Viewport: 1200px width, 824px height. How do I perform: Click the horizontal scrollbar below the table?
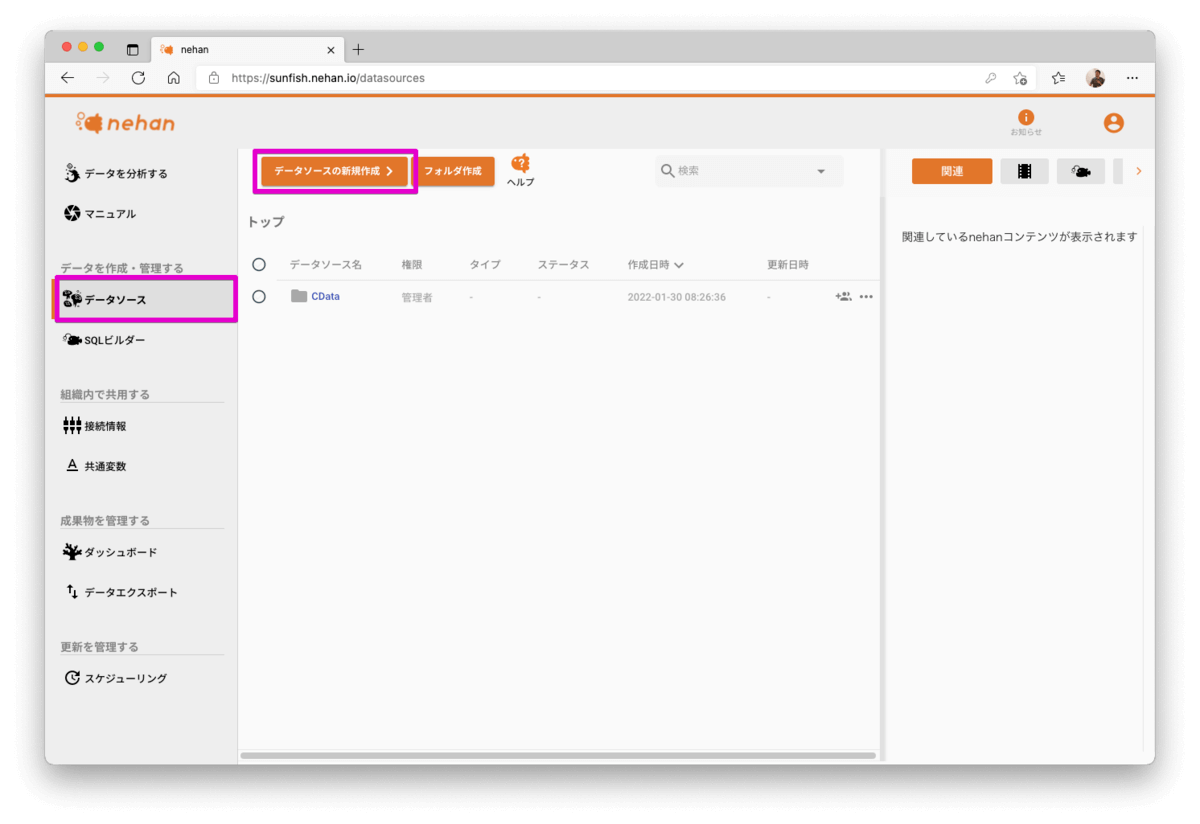coord(558,756)
